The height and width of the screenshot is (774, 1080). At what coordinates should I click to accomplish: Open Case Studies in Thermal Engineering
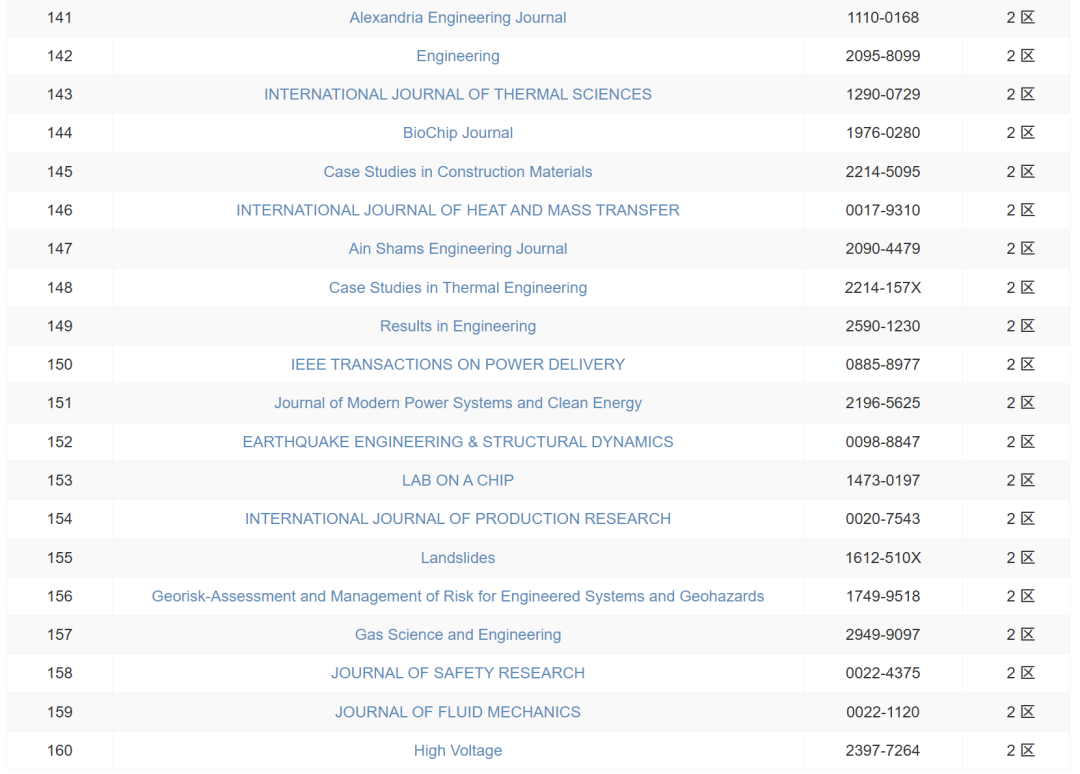pos(457,288)
